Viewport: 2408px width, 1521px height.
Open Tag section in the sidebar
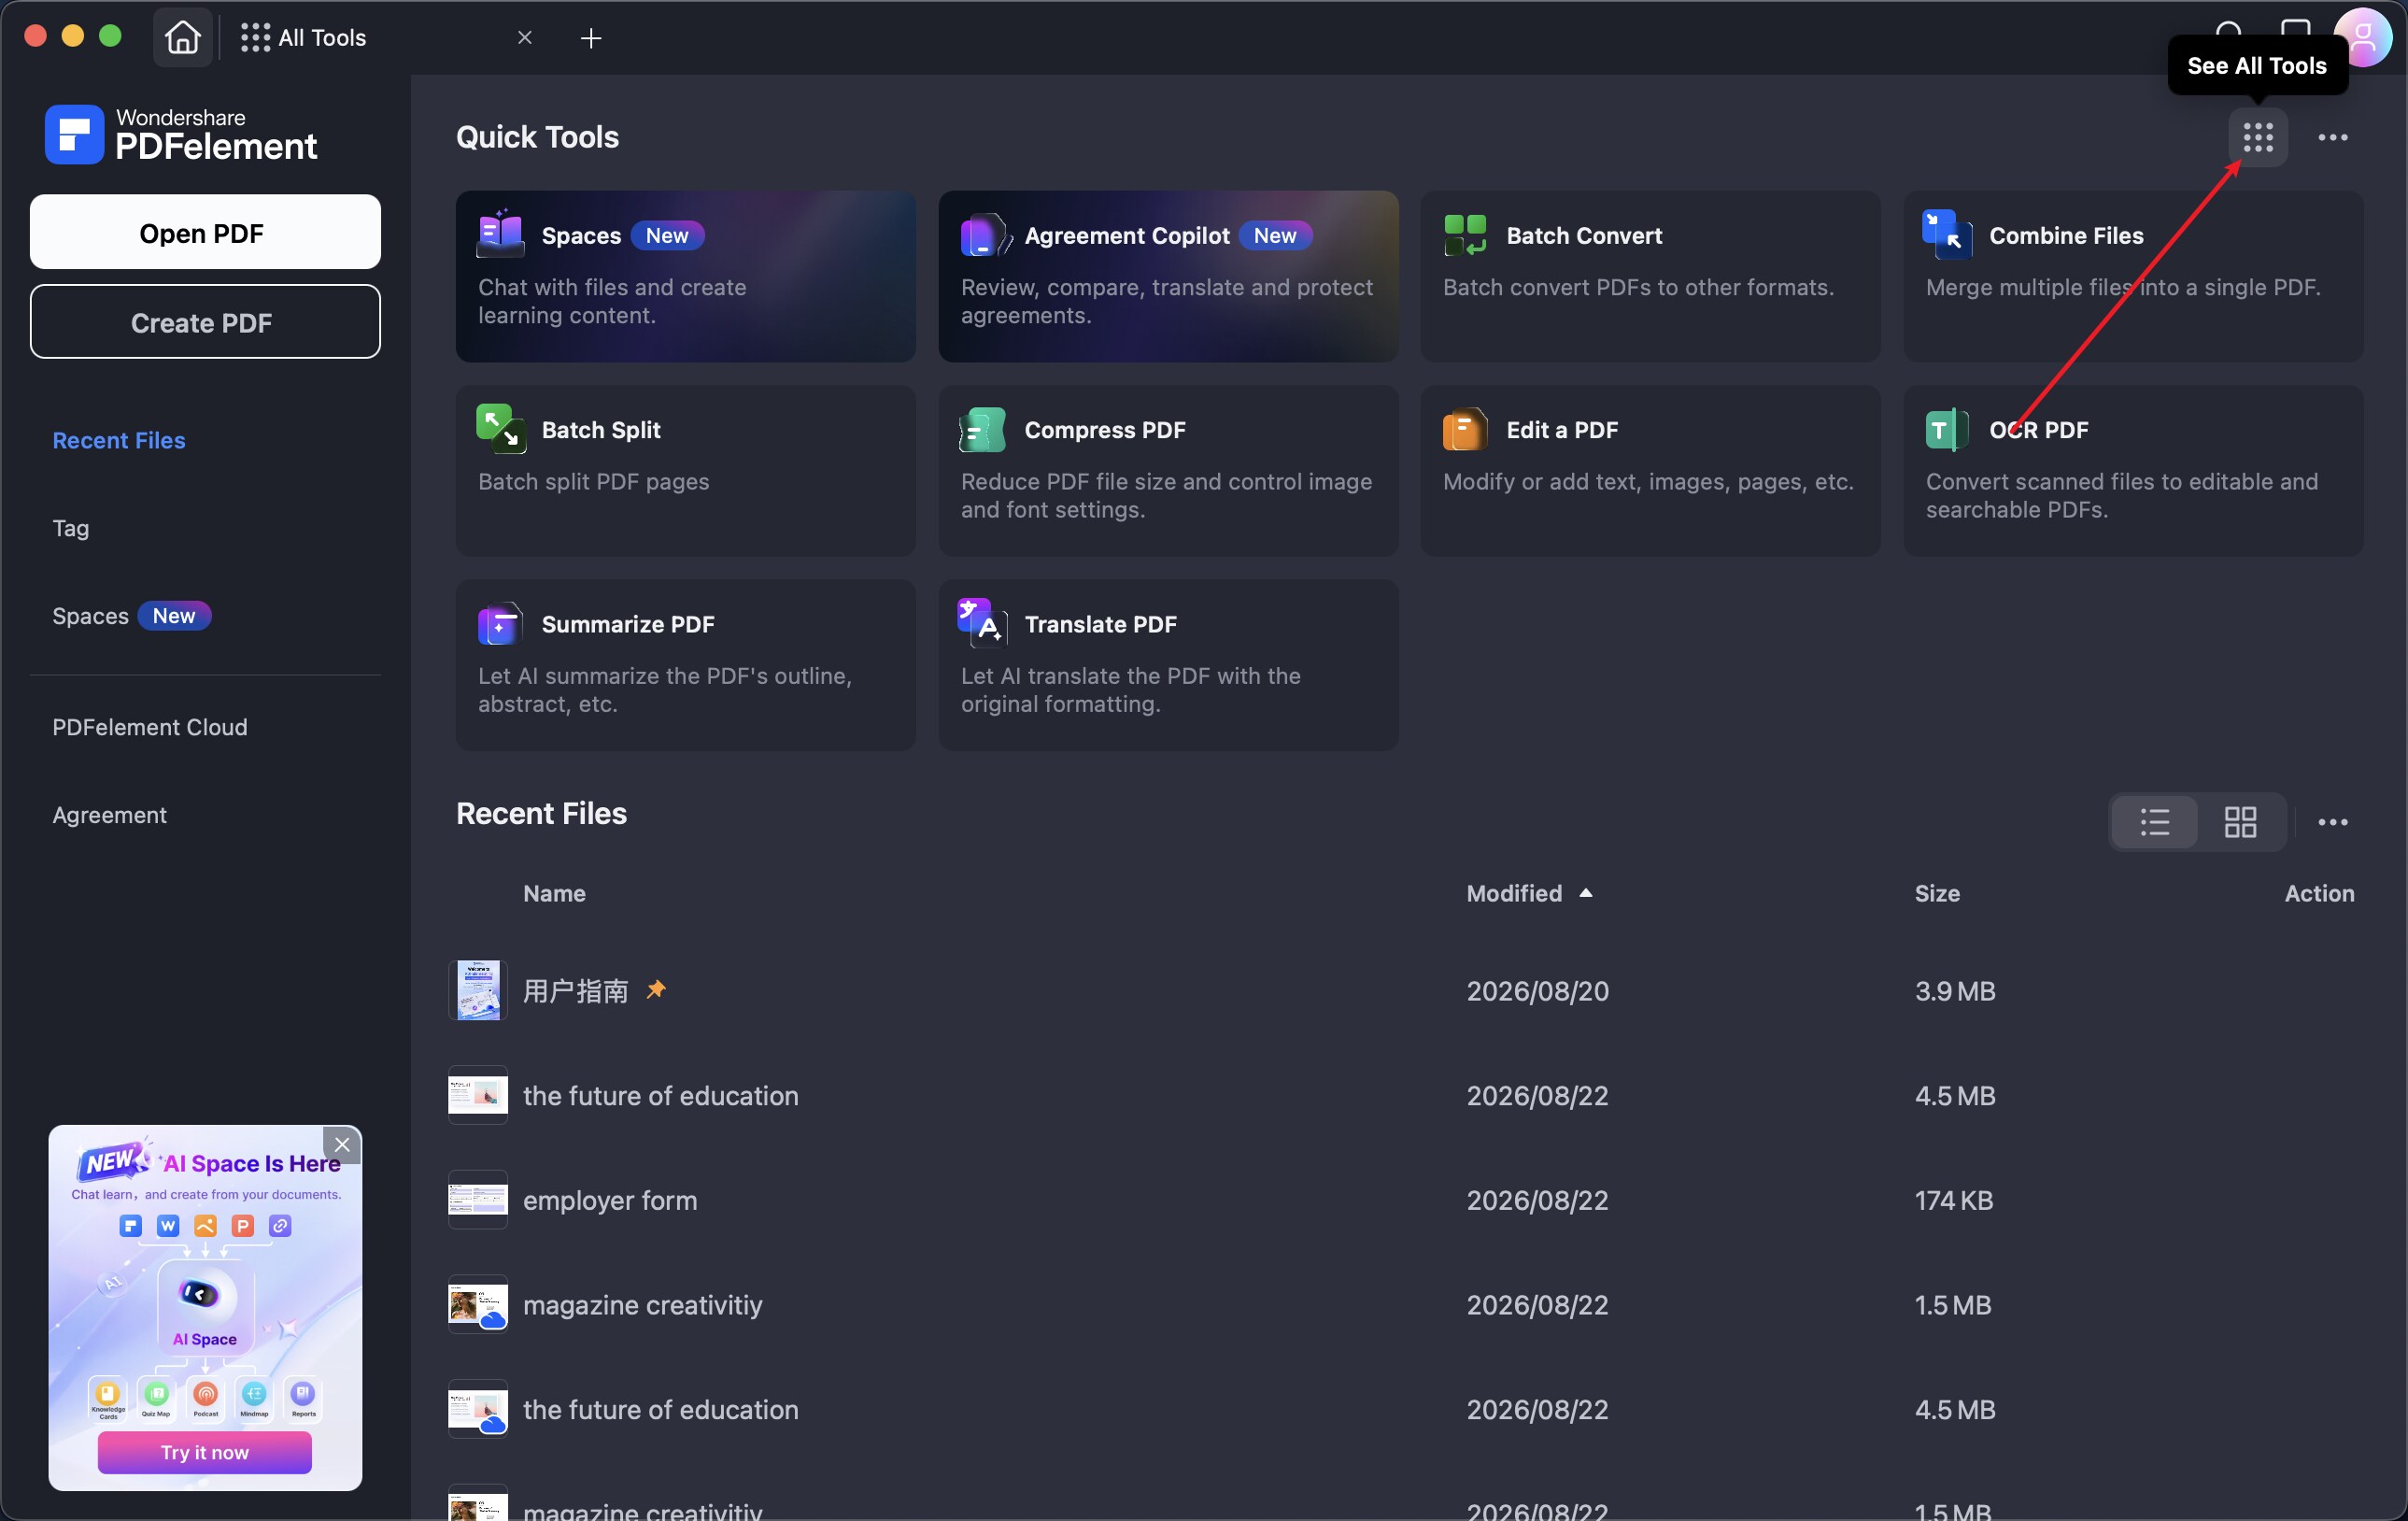(x=71, y=528)
